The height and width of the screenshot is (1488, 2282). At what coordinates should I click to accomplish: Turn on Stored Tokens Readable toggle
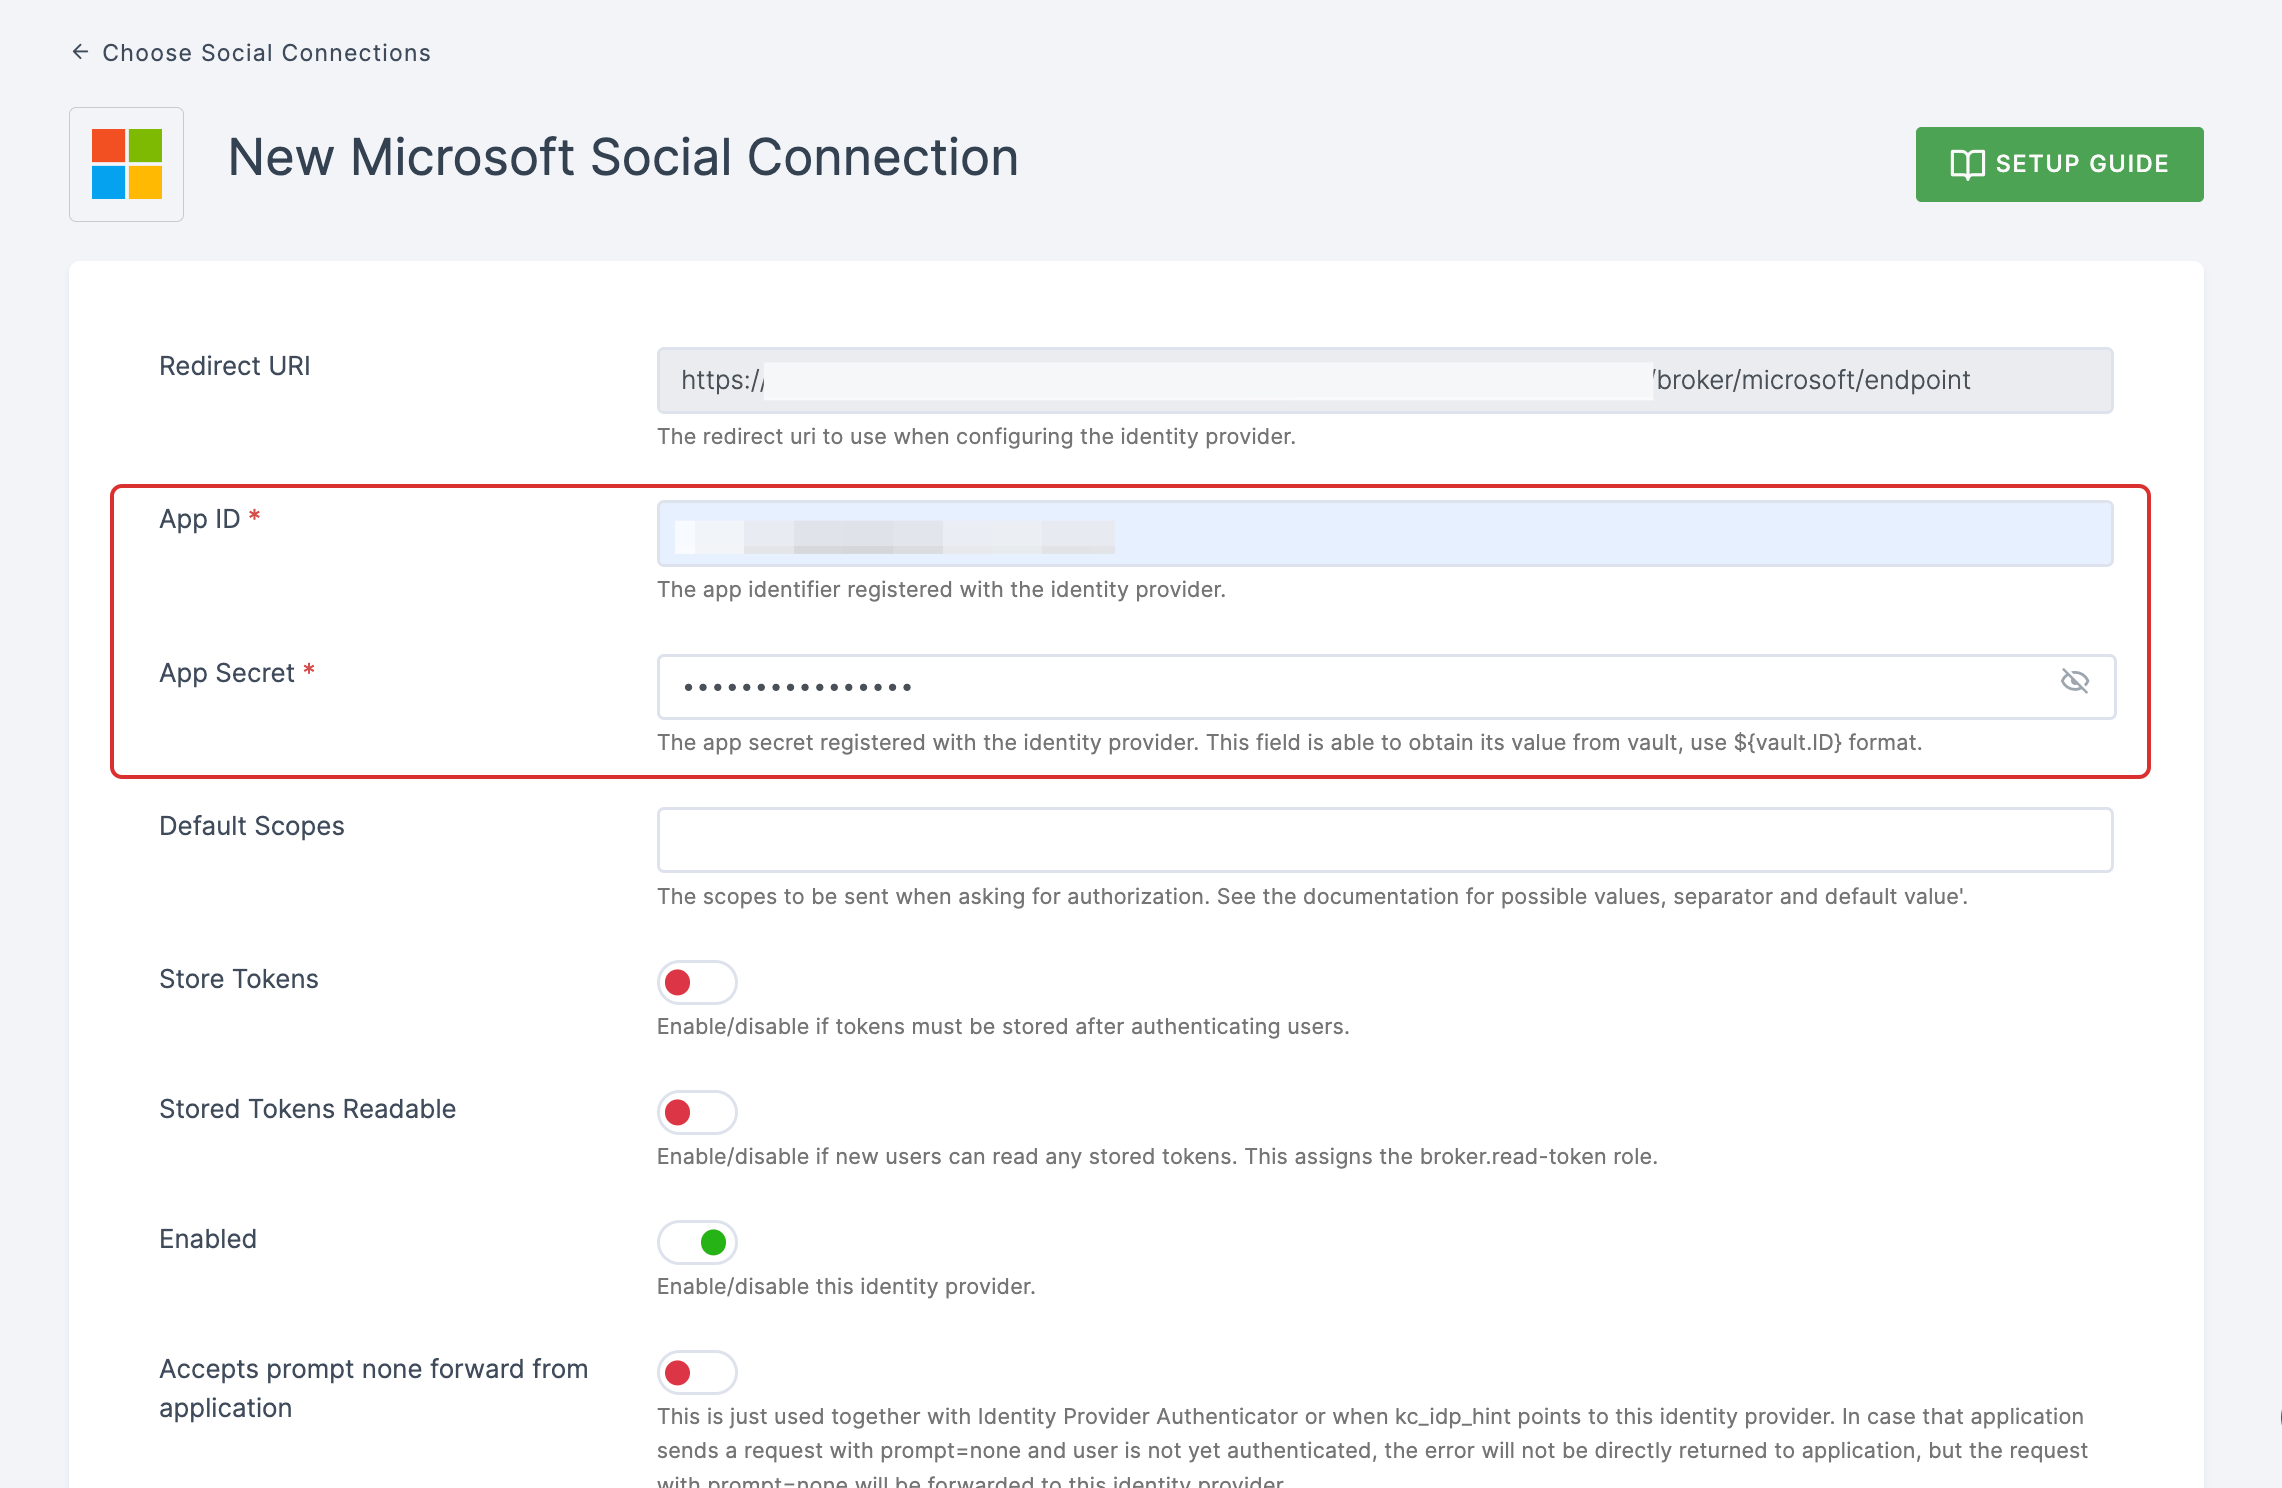(697, 1112)
